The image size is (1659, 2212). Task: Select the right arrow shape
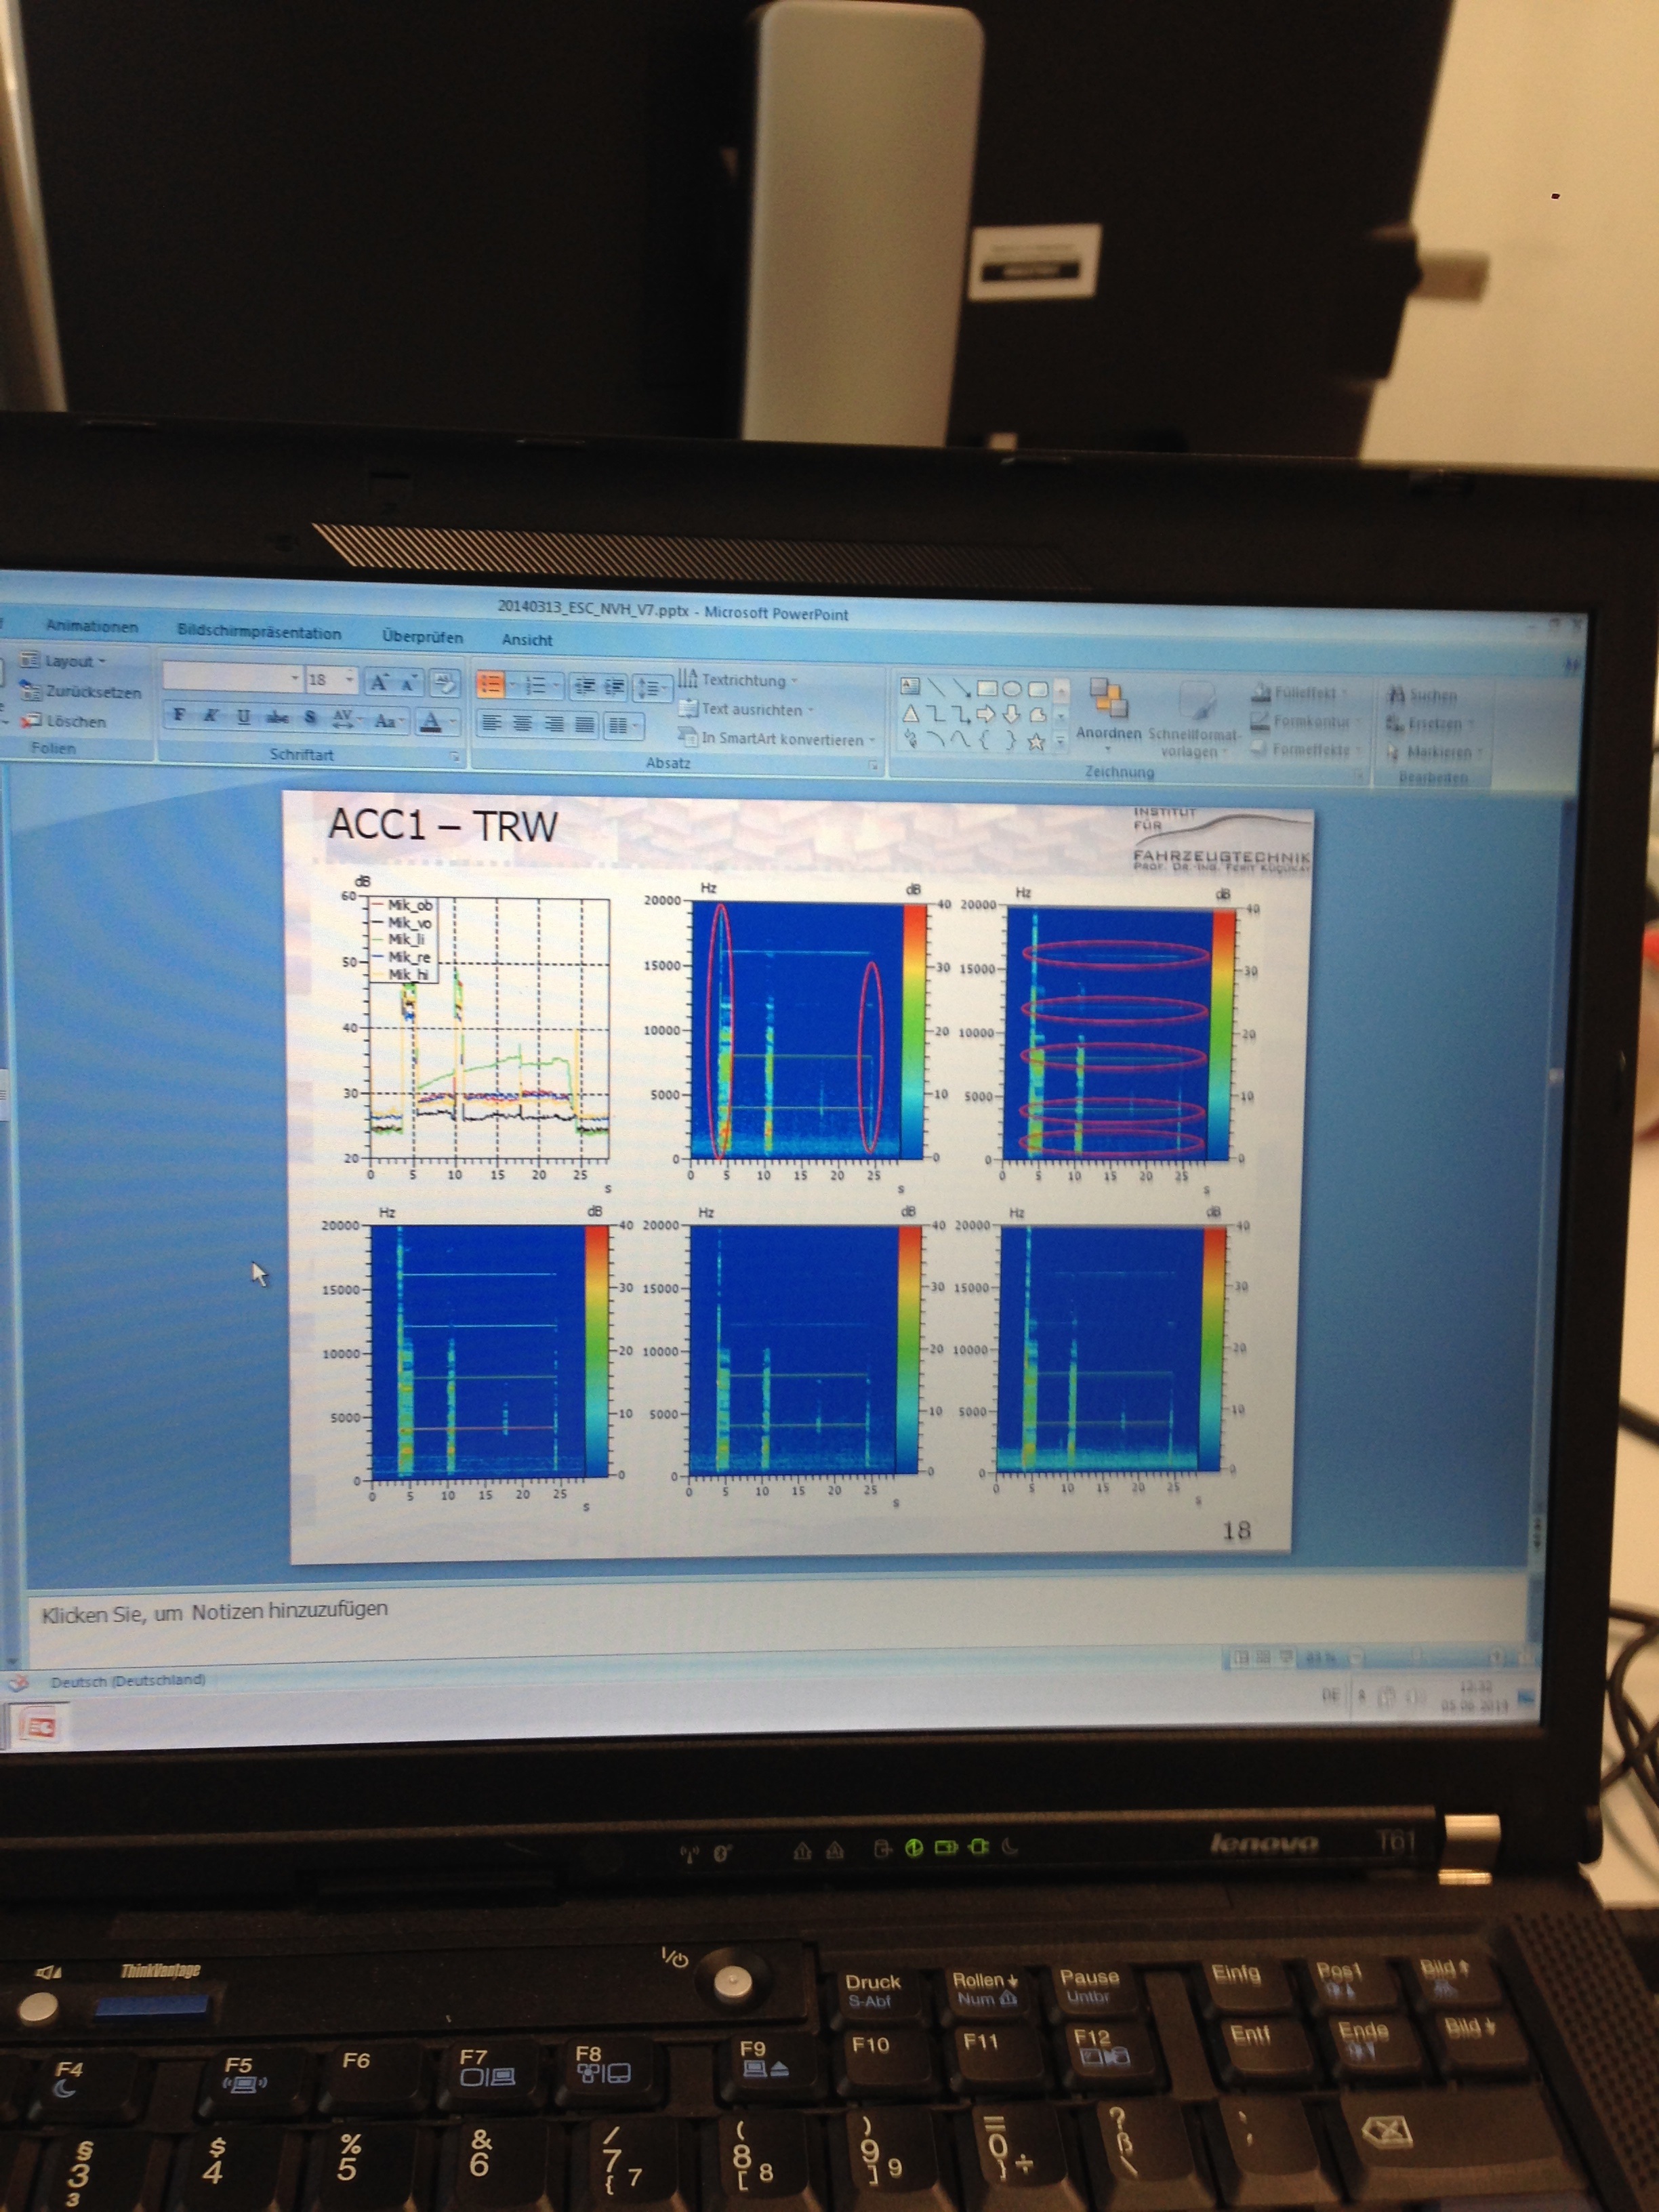[x=985, y=714]
